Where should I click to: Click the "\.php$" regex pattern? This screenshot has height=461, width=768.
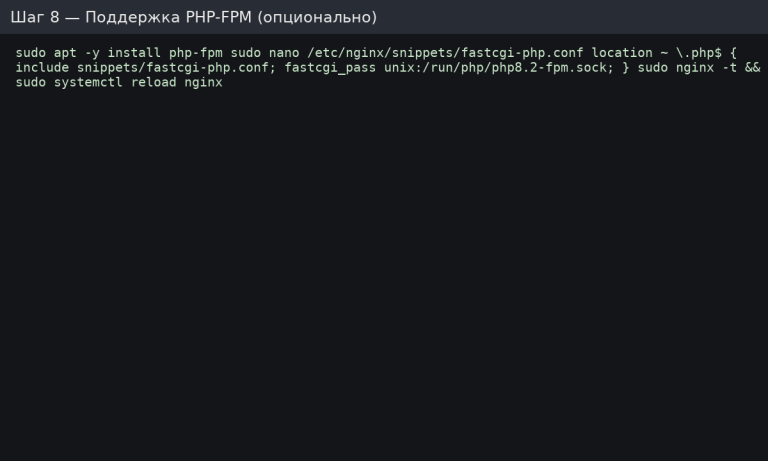699,52
